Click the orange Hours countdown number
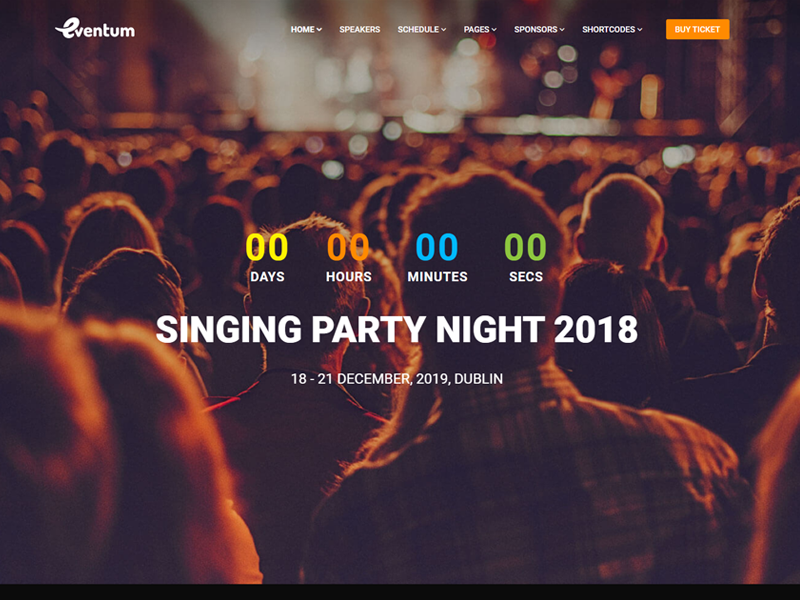800x600 pixels. click(348, 247)
